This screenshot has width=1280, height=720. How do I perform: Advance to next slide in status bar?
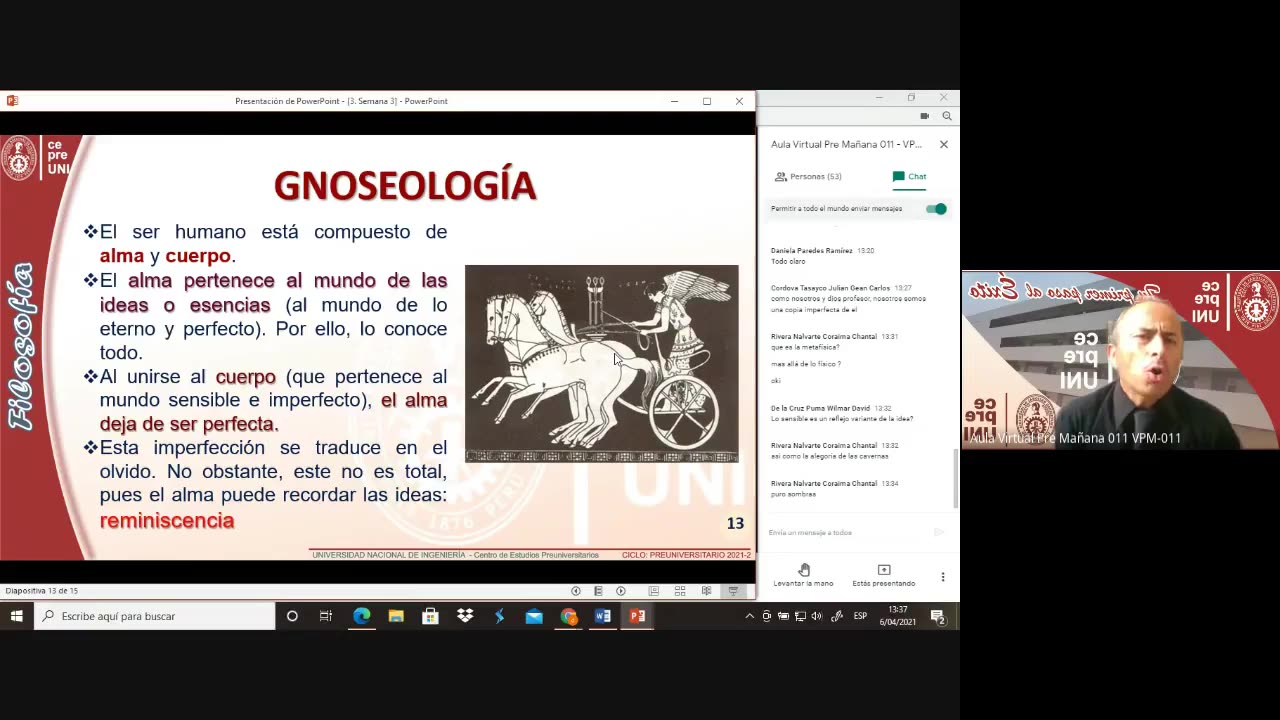(621, 591)
